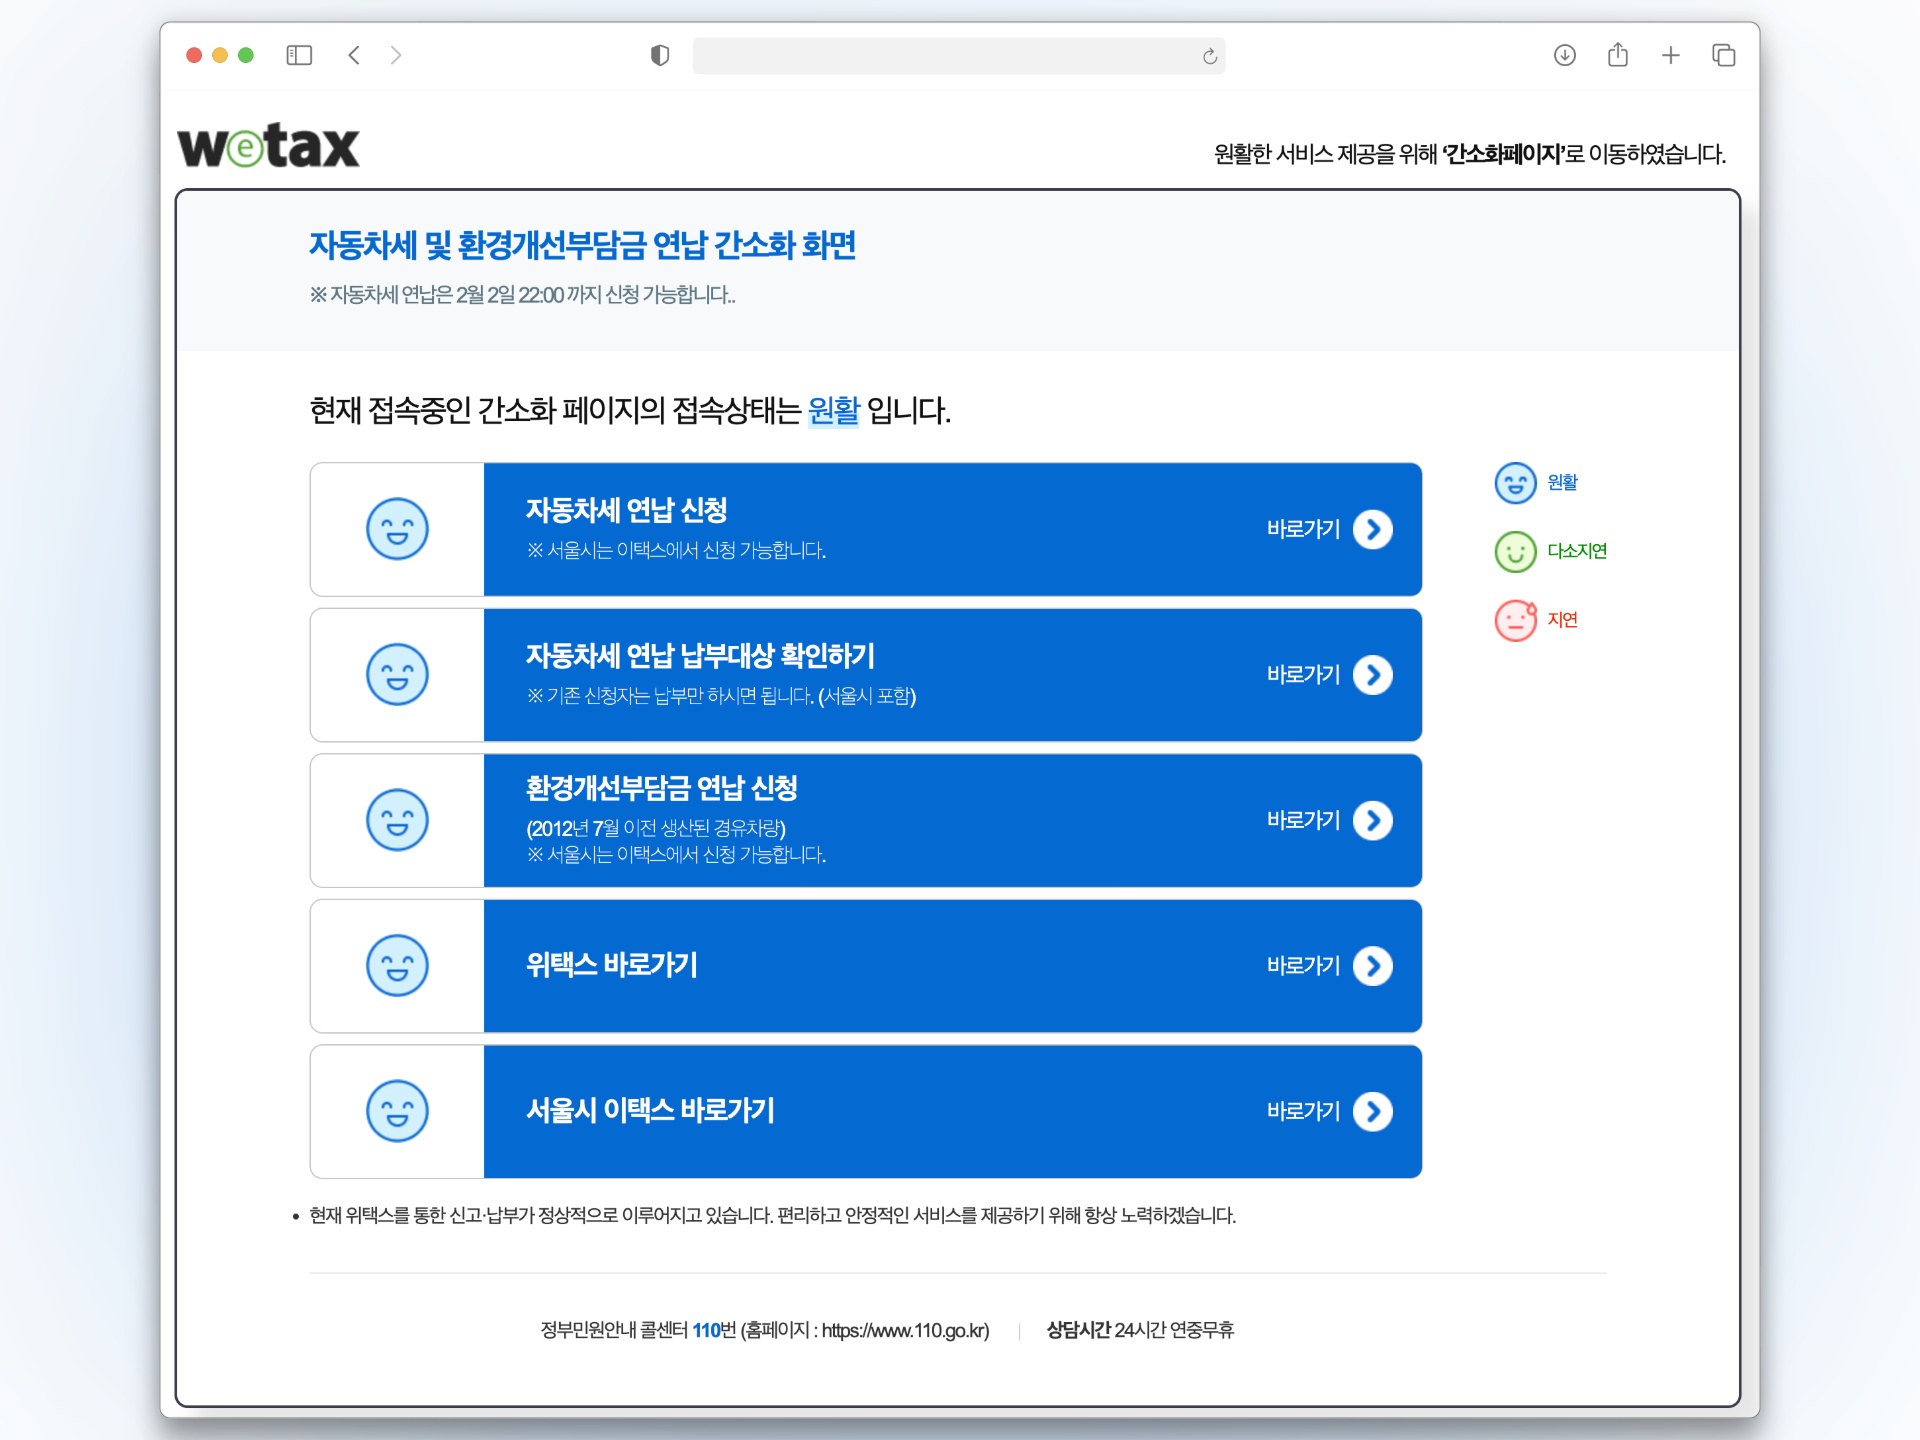This screenshot has width=1920, height=1440.
Task: Click the blue 원활 legend face icon
Action: (1515, 483)
